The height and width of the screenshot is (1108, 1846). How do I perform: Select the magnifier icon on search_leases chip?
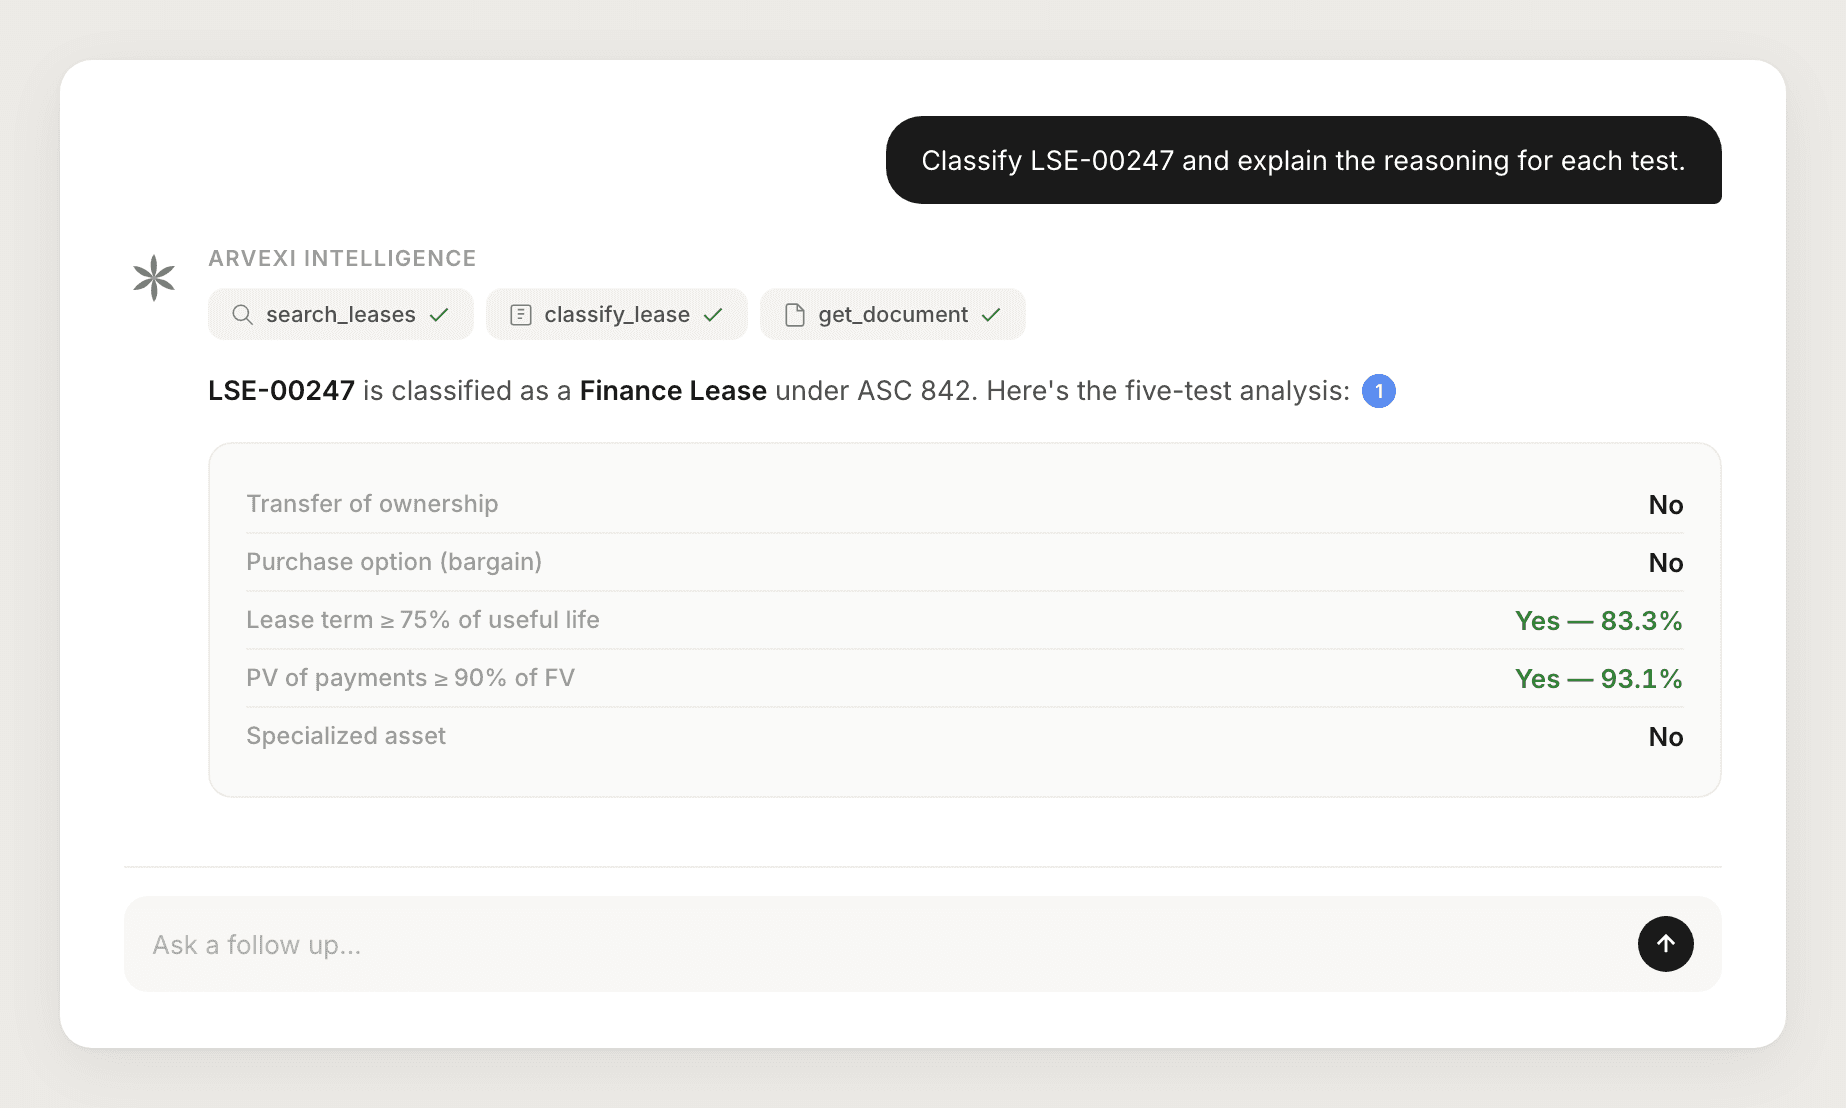[241, 314]
